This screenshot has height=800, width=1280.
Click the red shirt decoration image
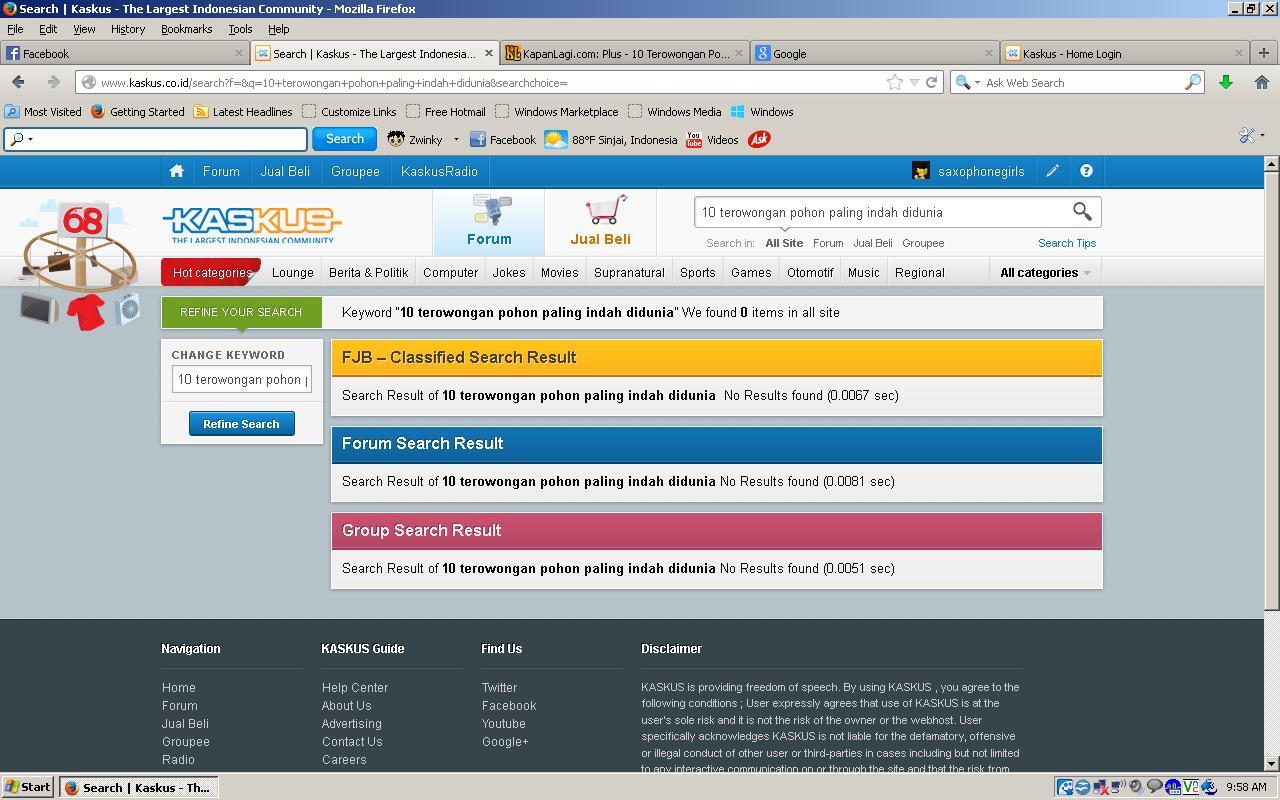point(86,311)
